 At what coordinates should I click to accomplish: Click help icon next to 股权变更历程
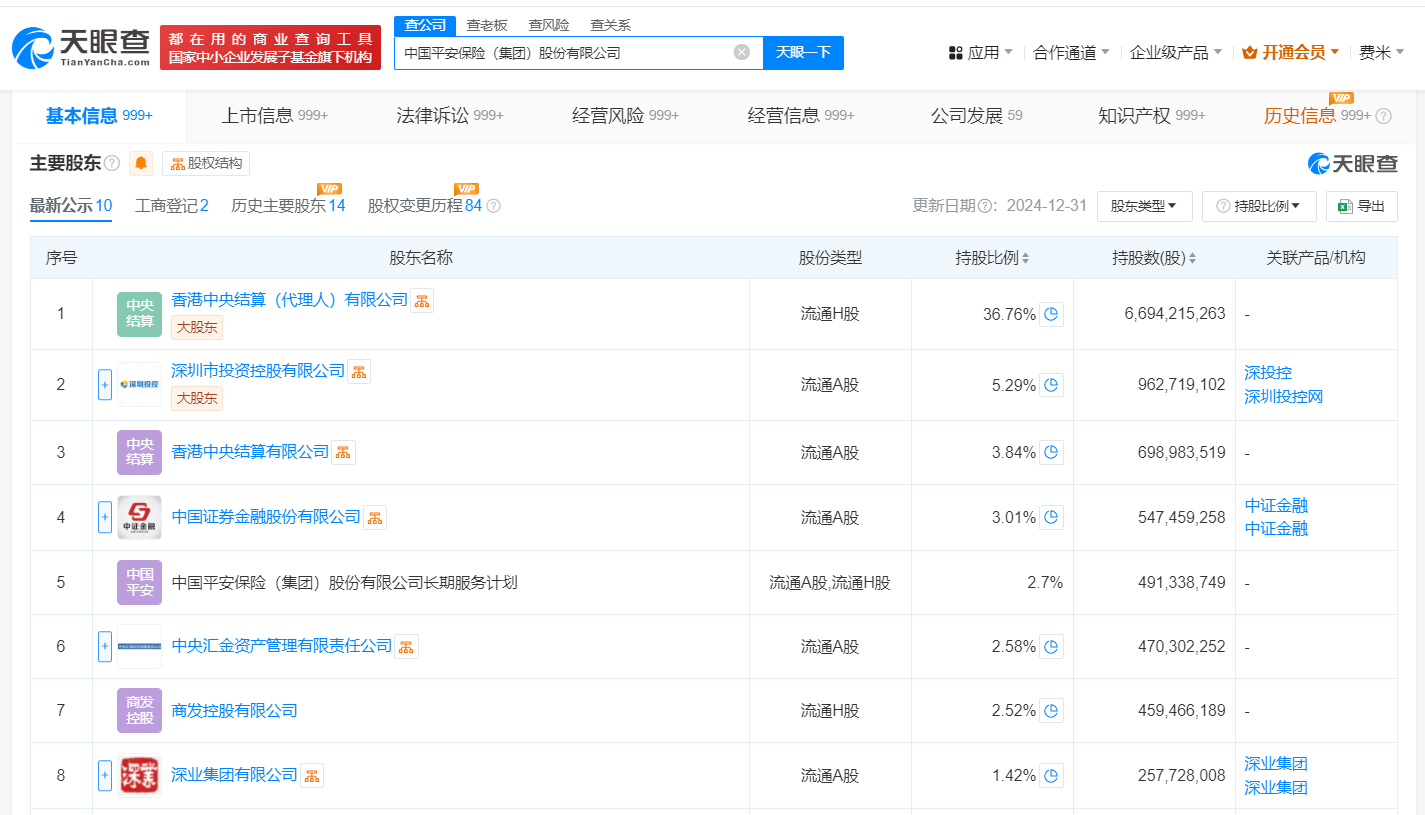(493, 206)
